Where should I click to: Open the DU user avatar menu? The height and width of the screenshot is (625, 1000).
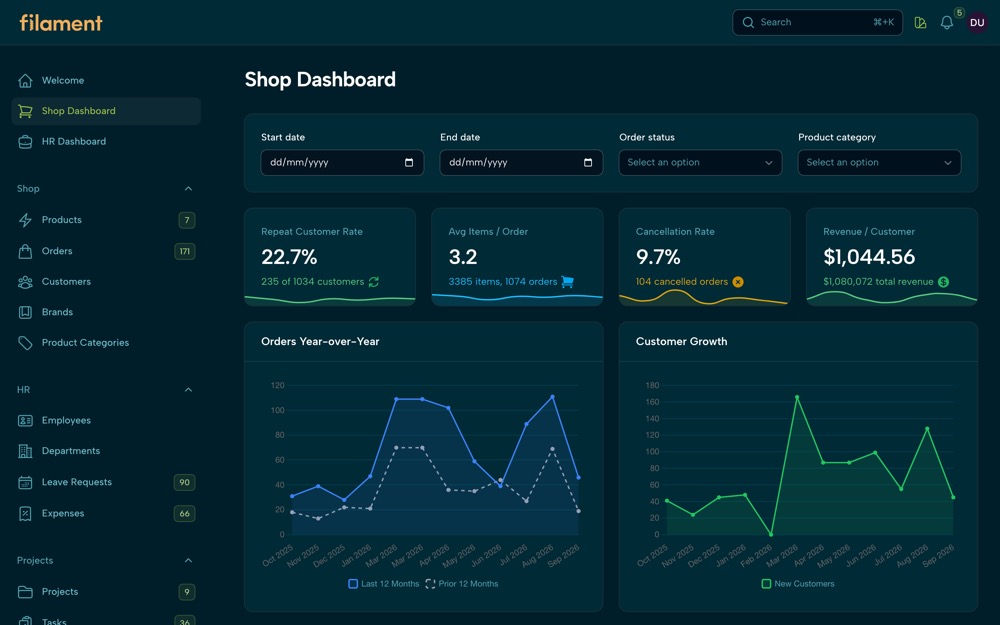[977, 23]
